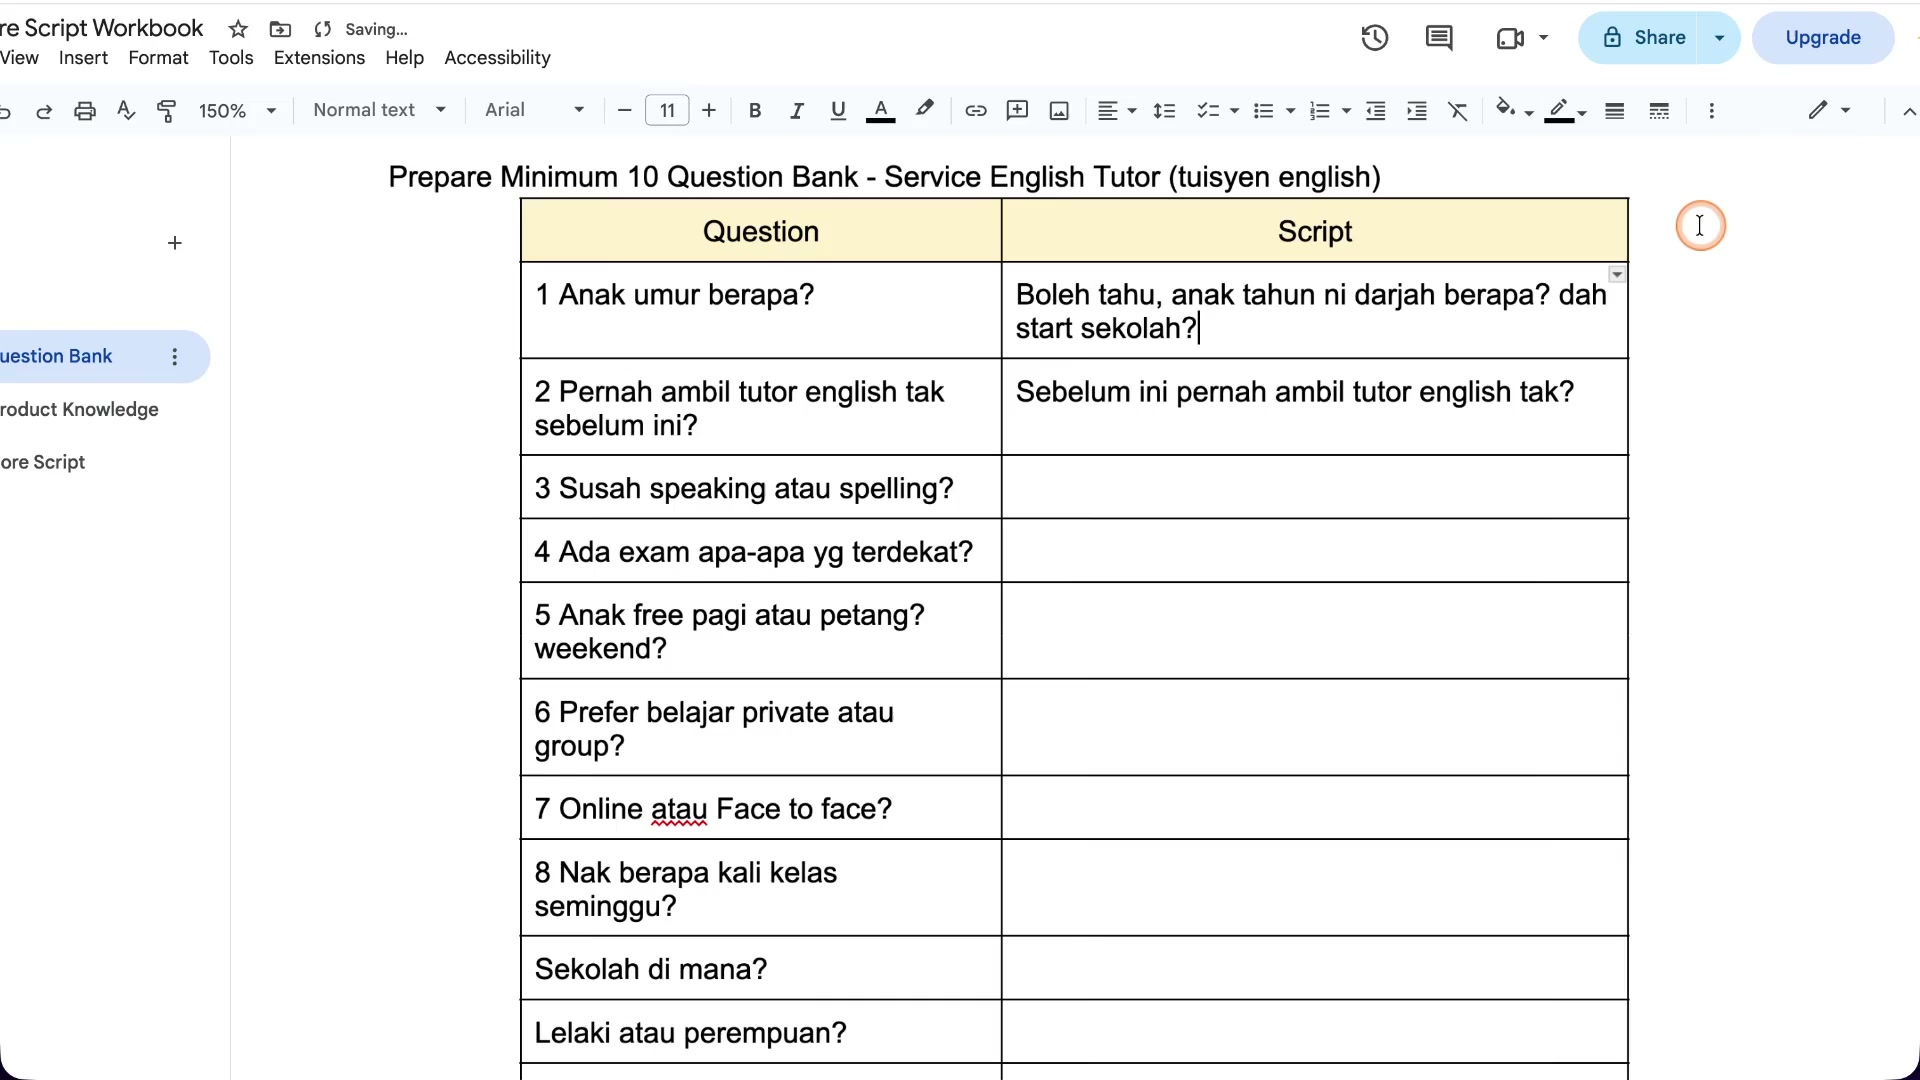
Task: Move document with folder icon
Action: pos(280,29)
